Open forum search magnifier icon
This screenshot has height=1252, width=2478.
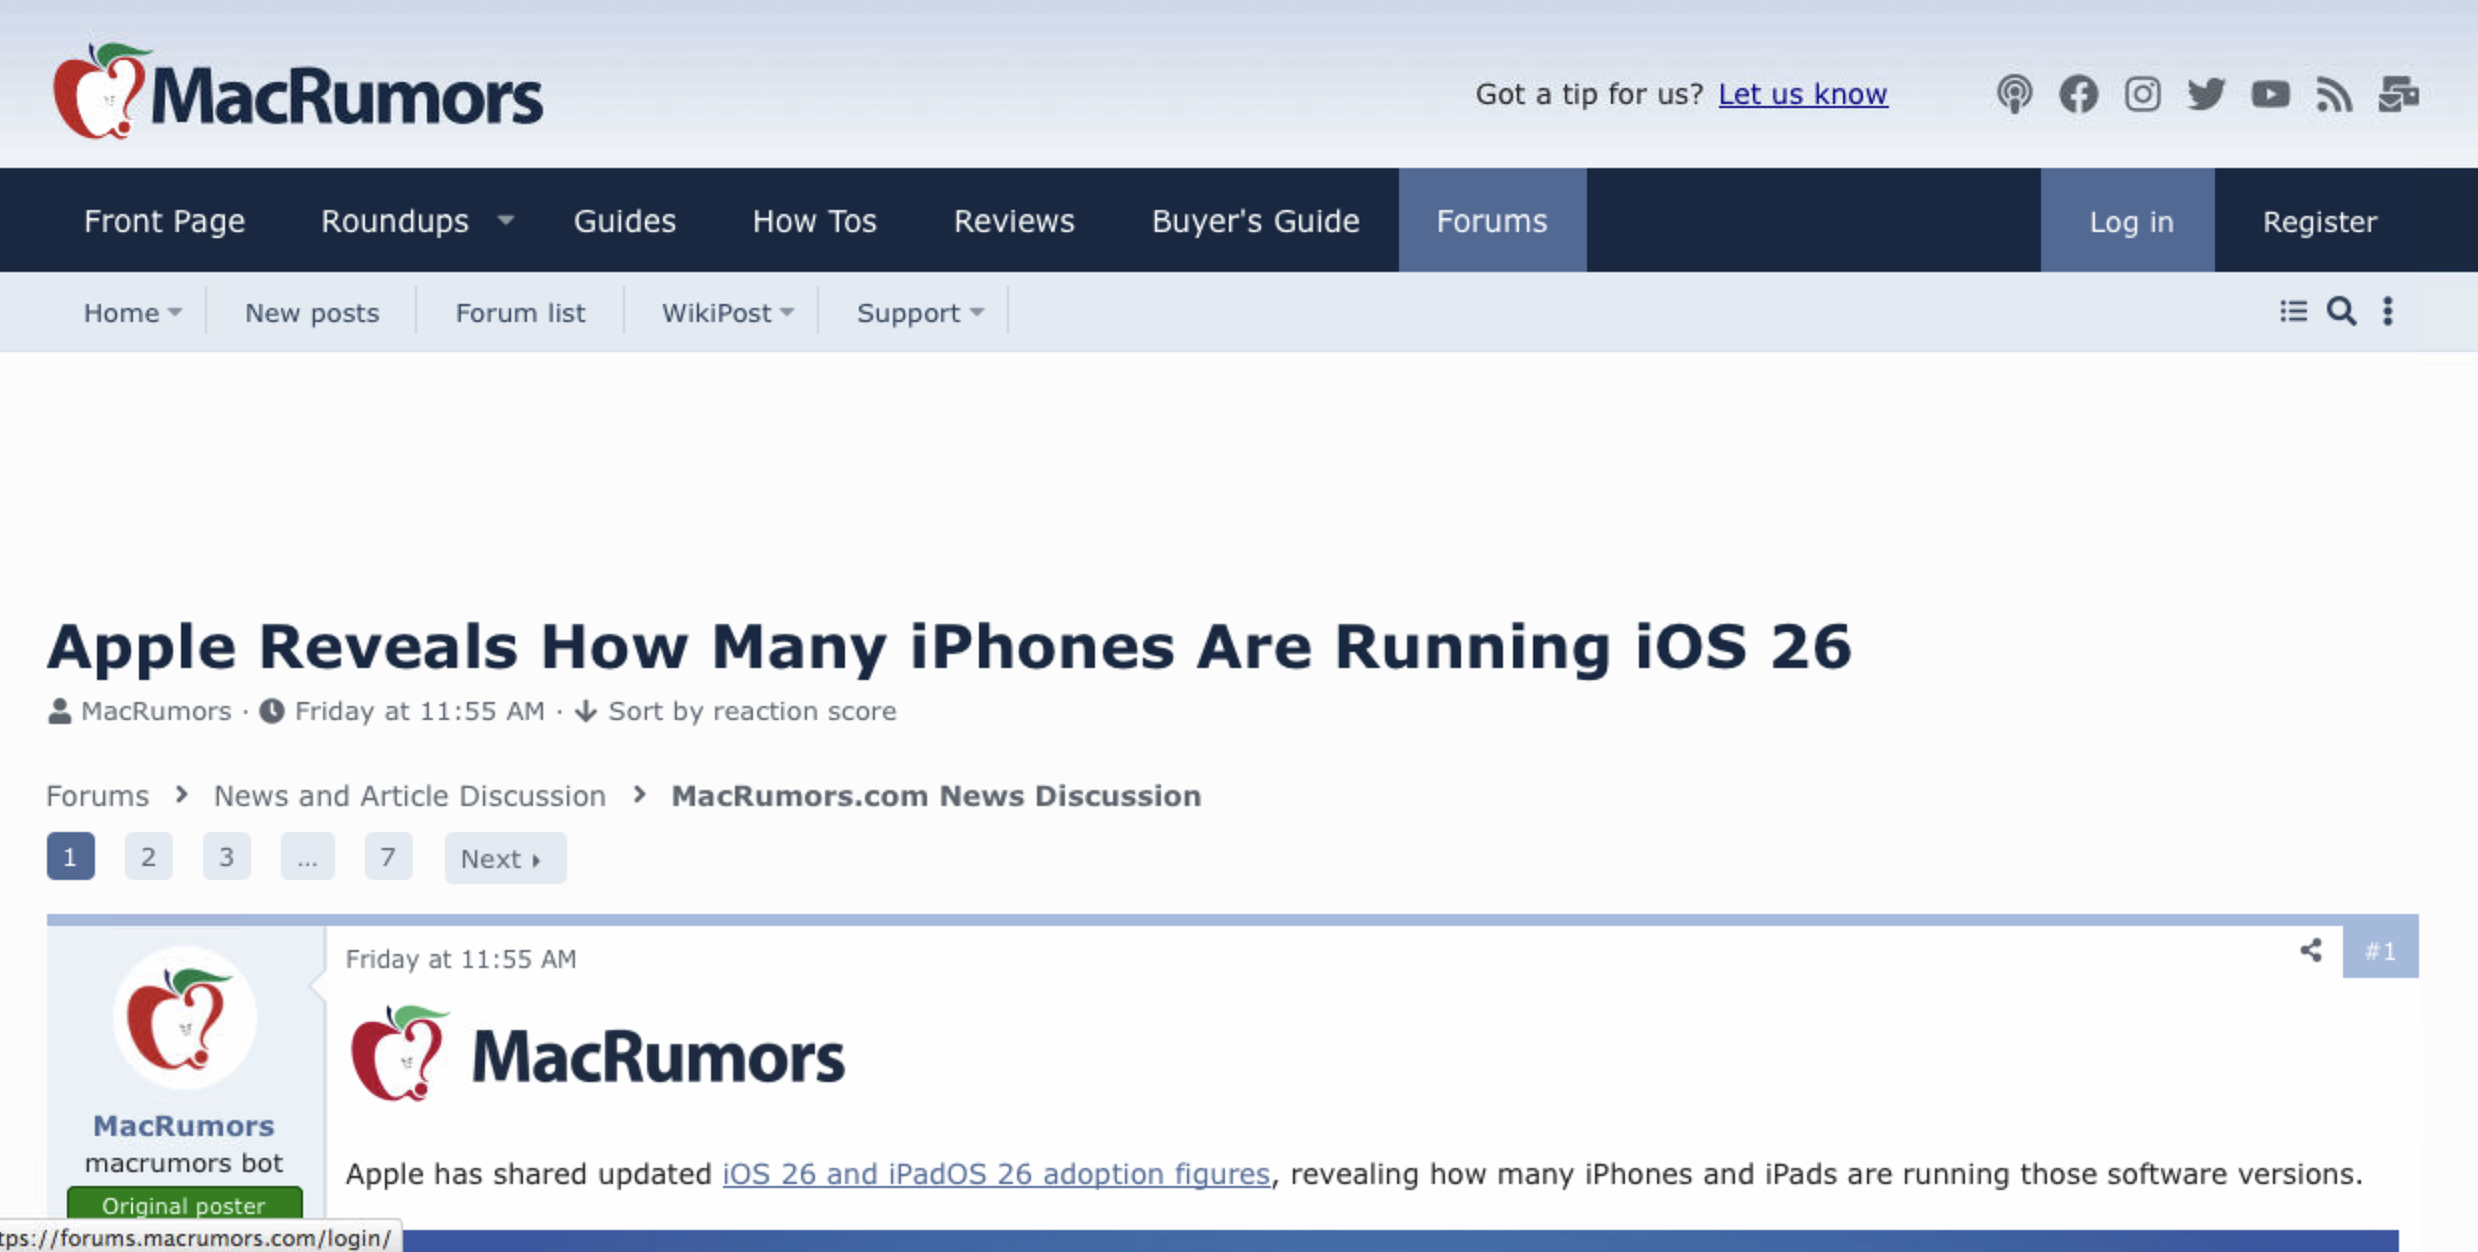click(x=2341, y=311)
